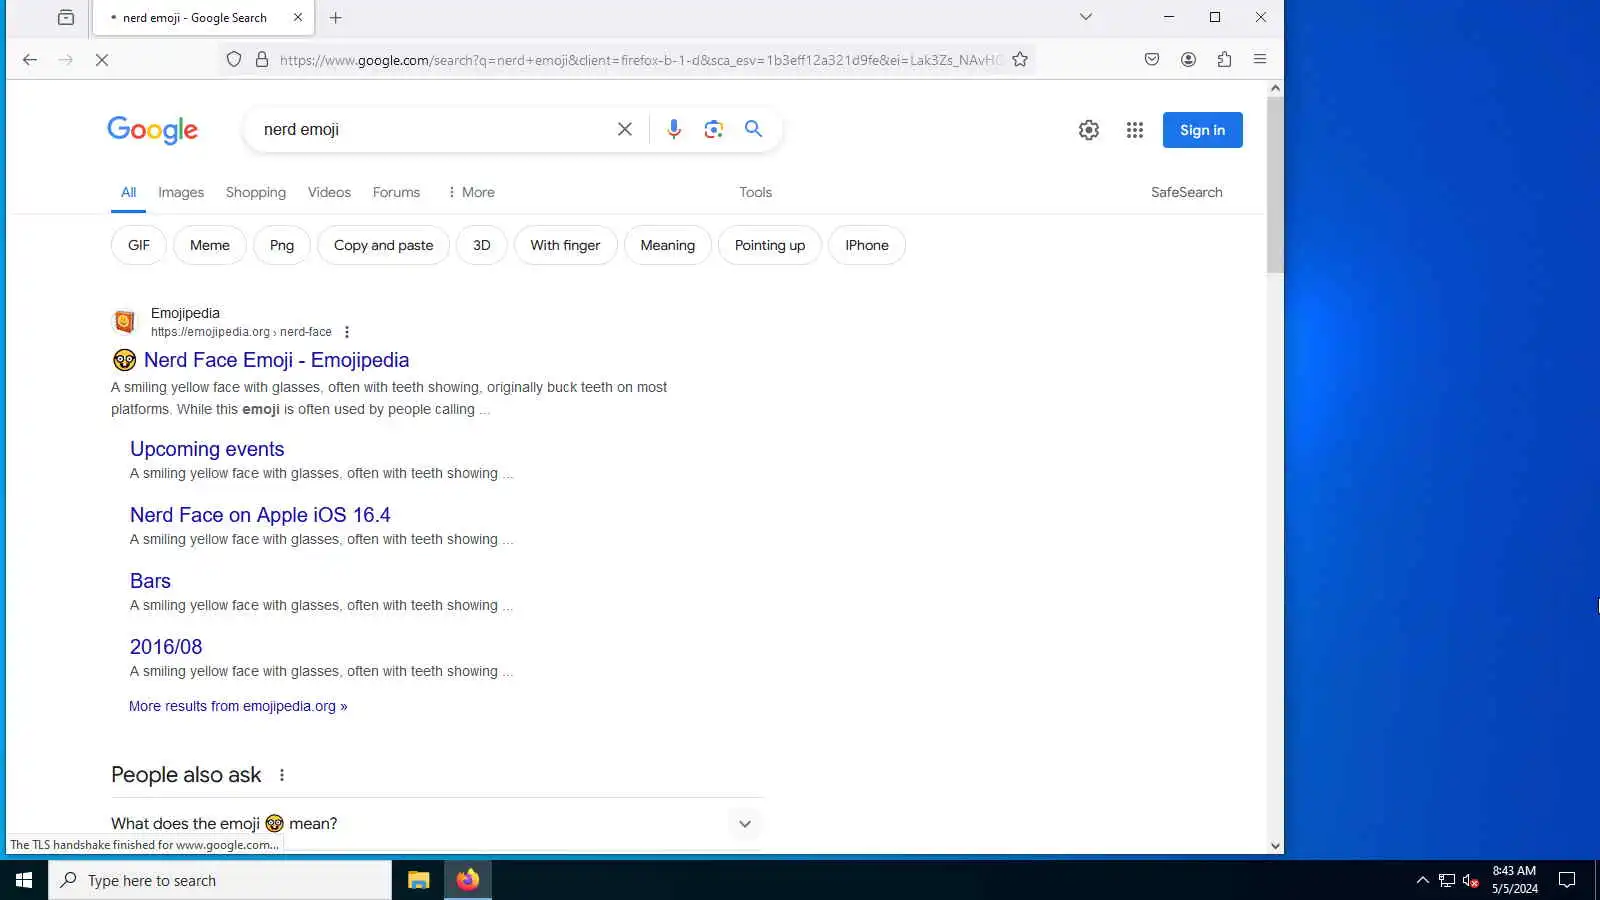1600x900 pixels.
Task: View site security lock information
Action: pyautogui.click(x=262, y=60)
